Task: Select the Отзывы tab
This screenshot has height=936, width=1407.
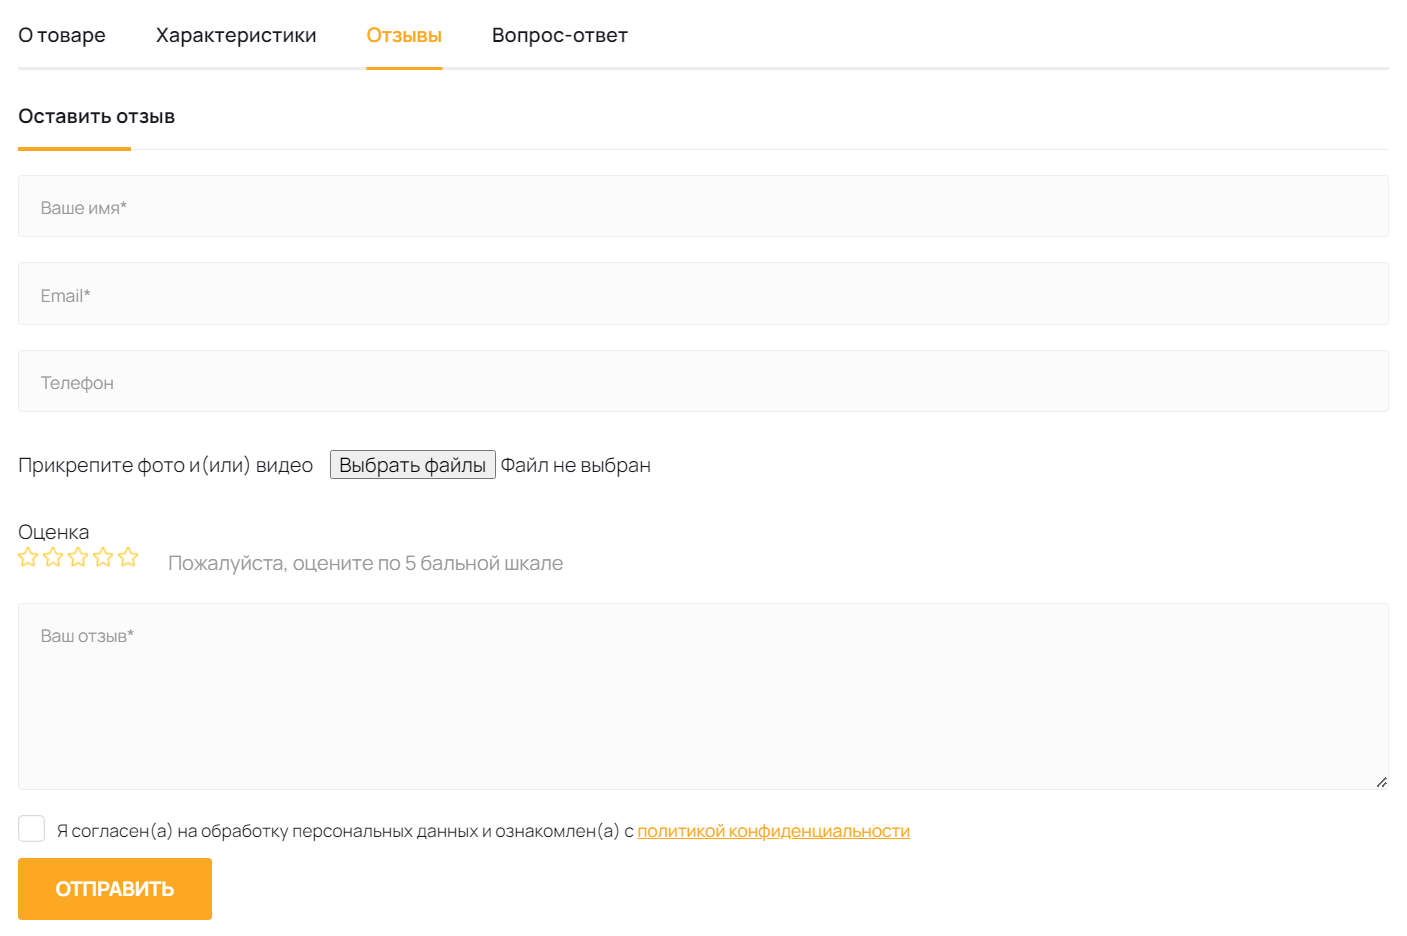Action: coord(404,36)
